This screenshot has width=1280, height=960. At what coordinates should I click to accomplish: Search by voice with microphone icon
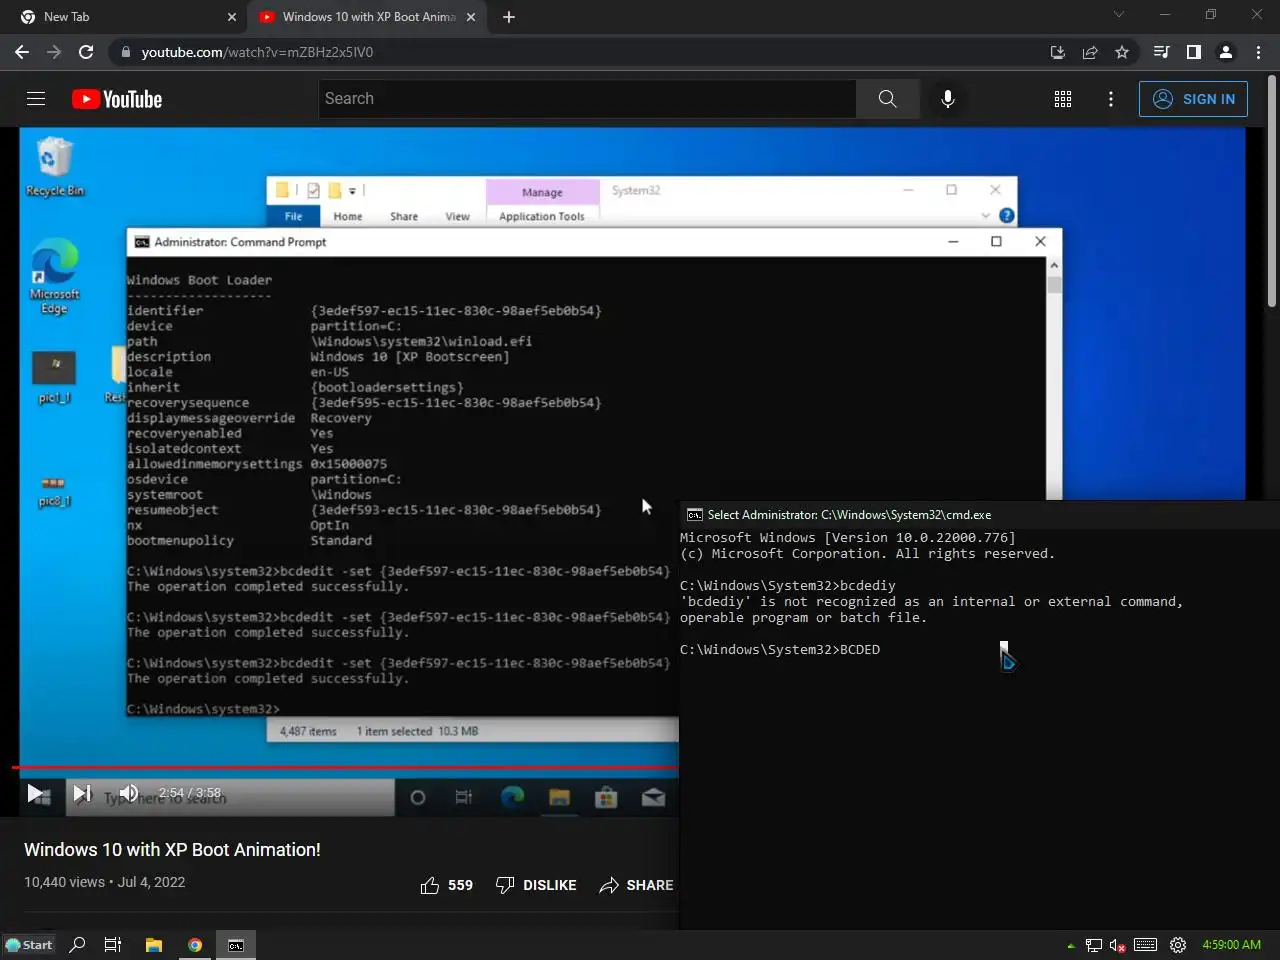[x=948, y=99]
